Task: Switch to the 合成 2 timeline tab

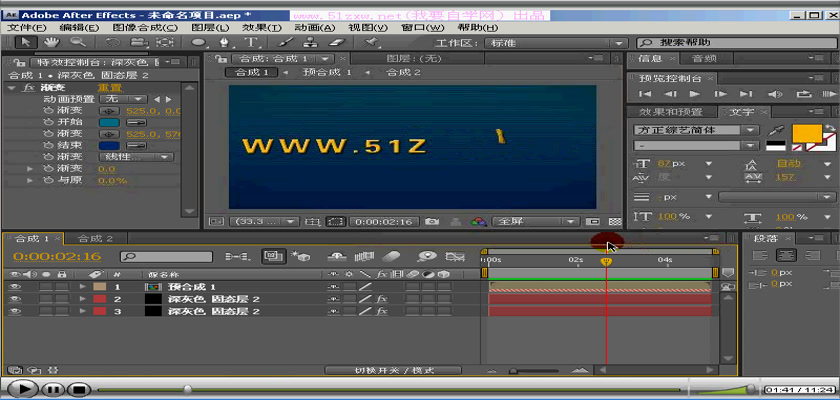Action: click(x=95, y=238)
